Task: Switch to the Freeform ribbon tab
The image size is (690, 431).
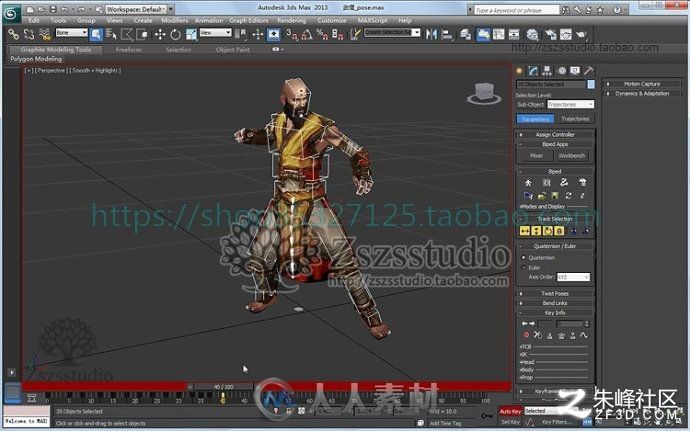Action: (128, 50)
